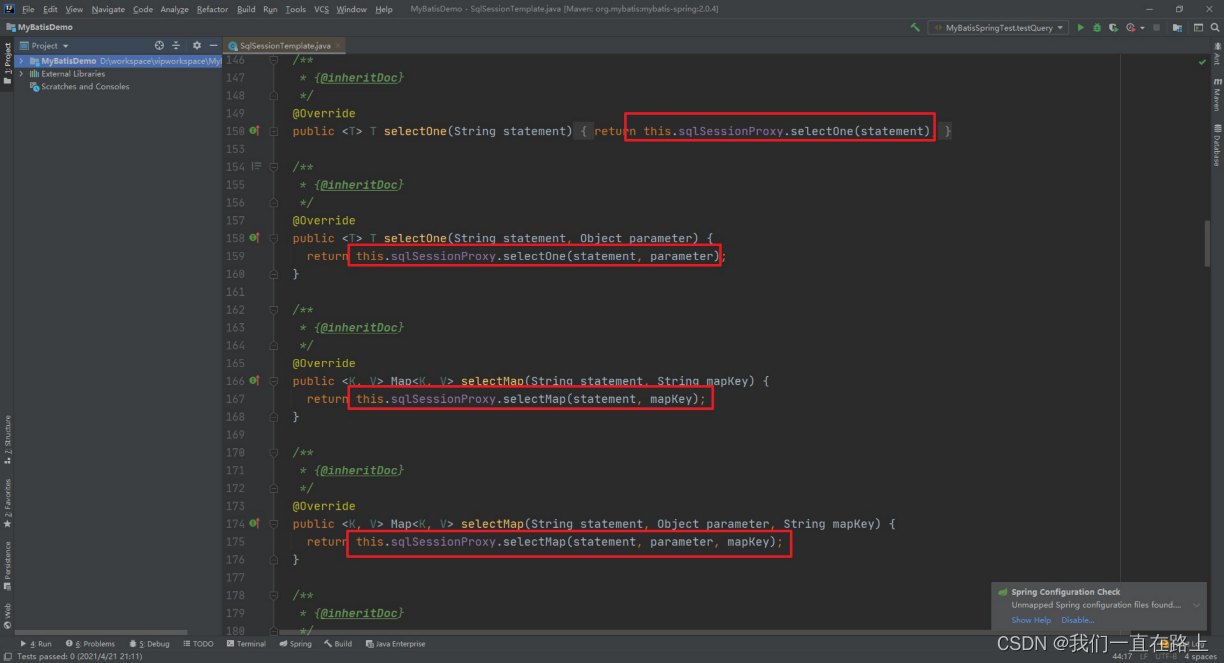
Task: Open the MyBatisSpringTest.testQuery run configuration dropdown
Action: [x=998, y=28]
